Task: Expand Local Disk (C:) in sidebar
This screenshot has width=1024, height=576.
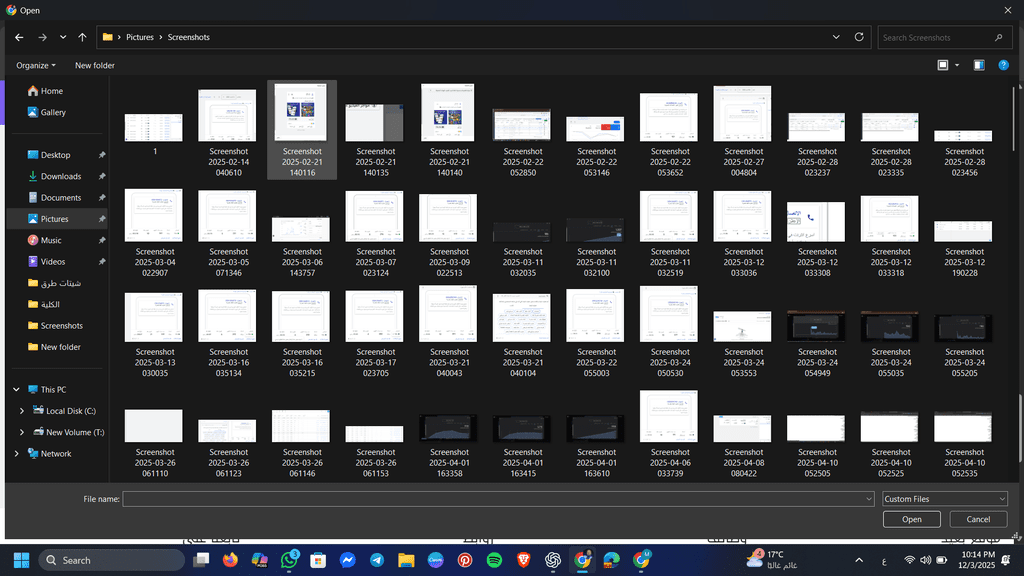Action: [x=23, y=411]
